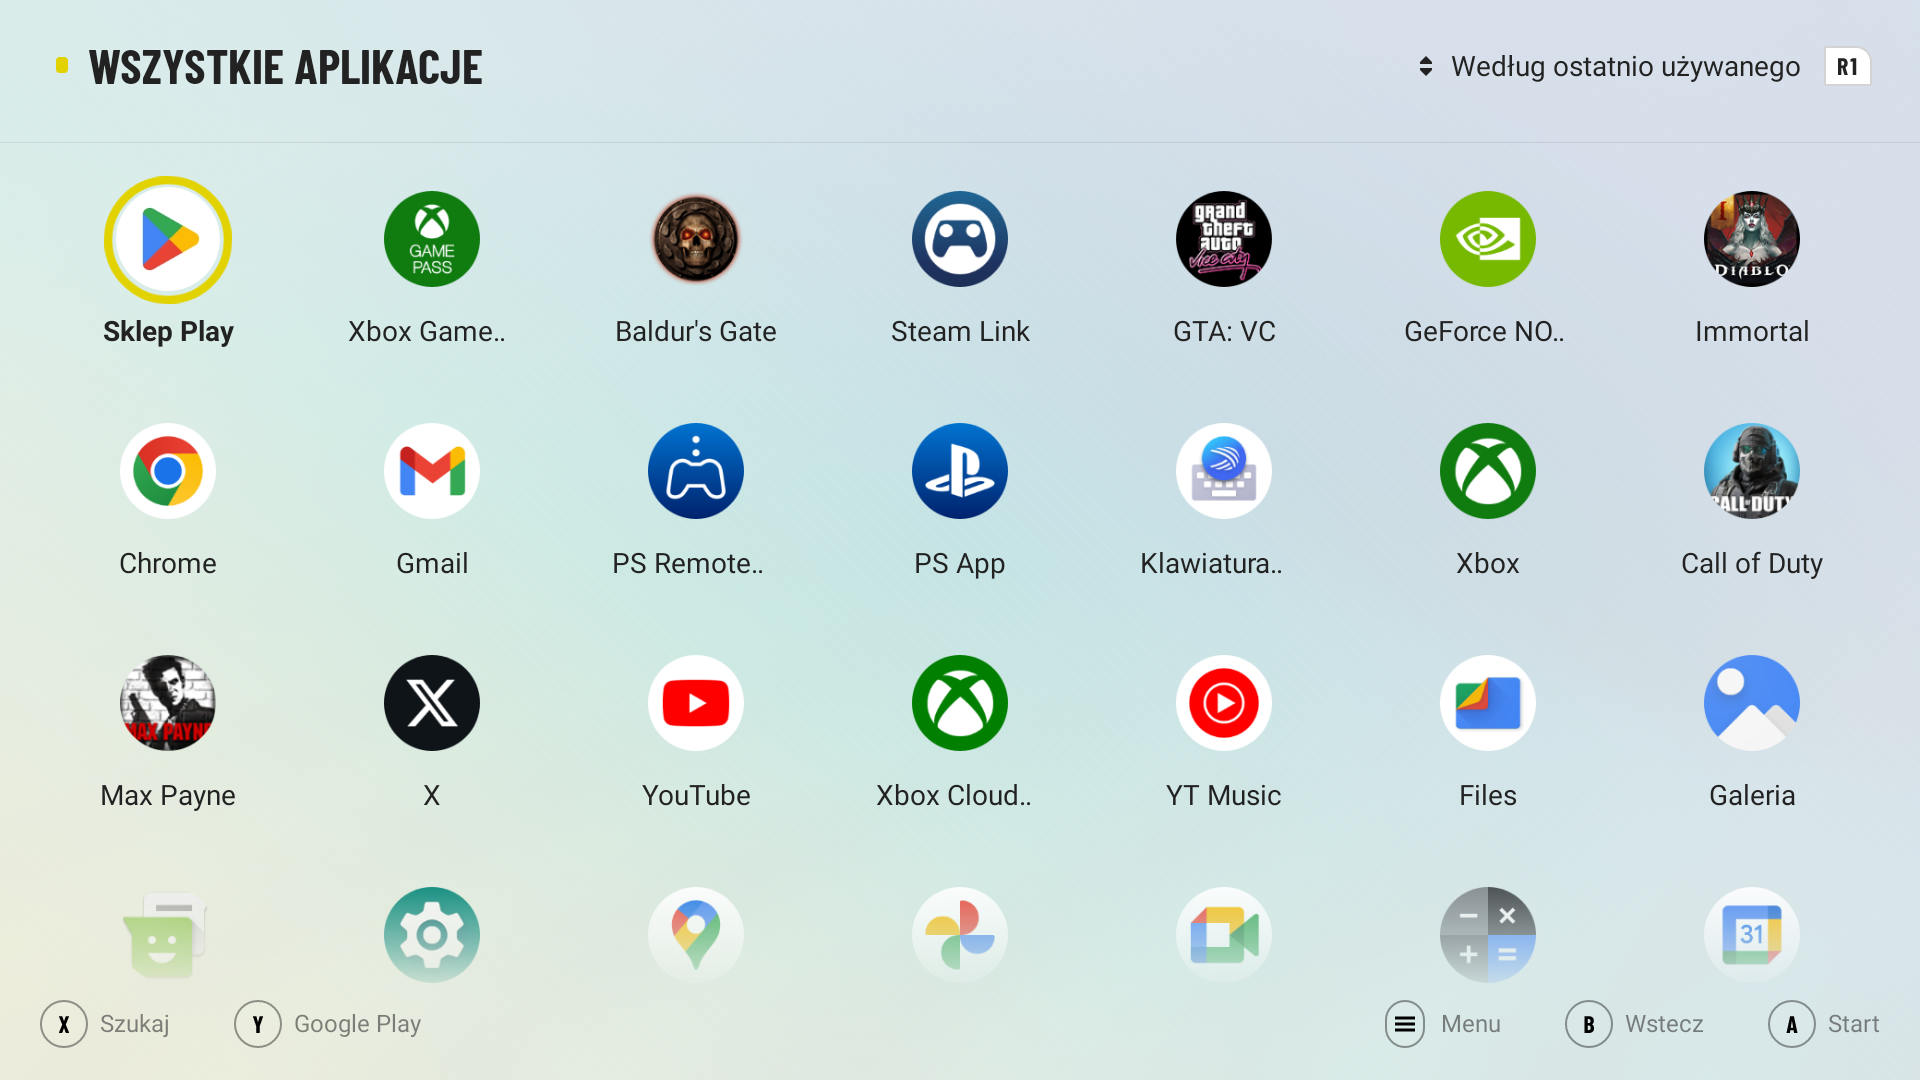Viewport: 1920px width, 1080px height.
Task: Launch Call of Duty game
Action: pos(1752,472)
